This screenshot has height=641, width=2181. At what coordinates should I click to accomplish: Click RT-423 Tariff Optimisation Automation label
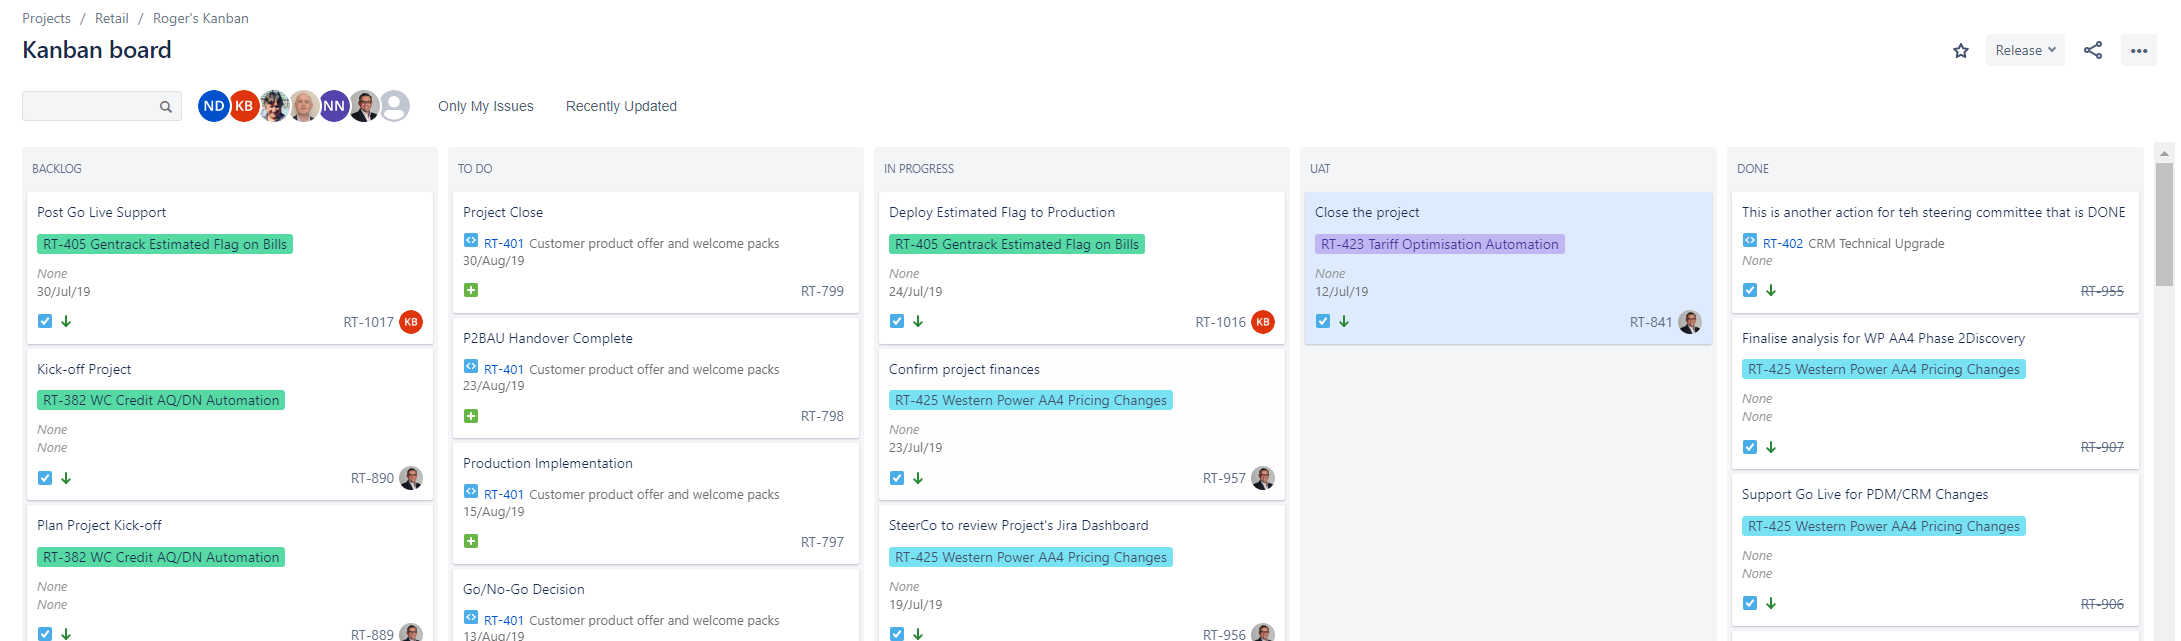coord(1440,244)
